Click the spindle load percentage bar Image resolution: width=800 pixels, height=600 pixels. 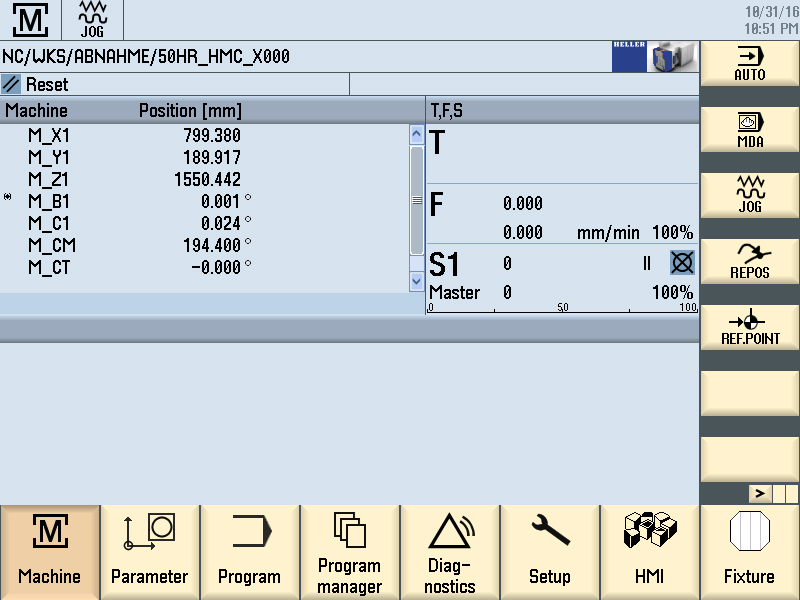click(x=562, y=309)
